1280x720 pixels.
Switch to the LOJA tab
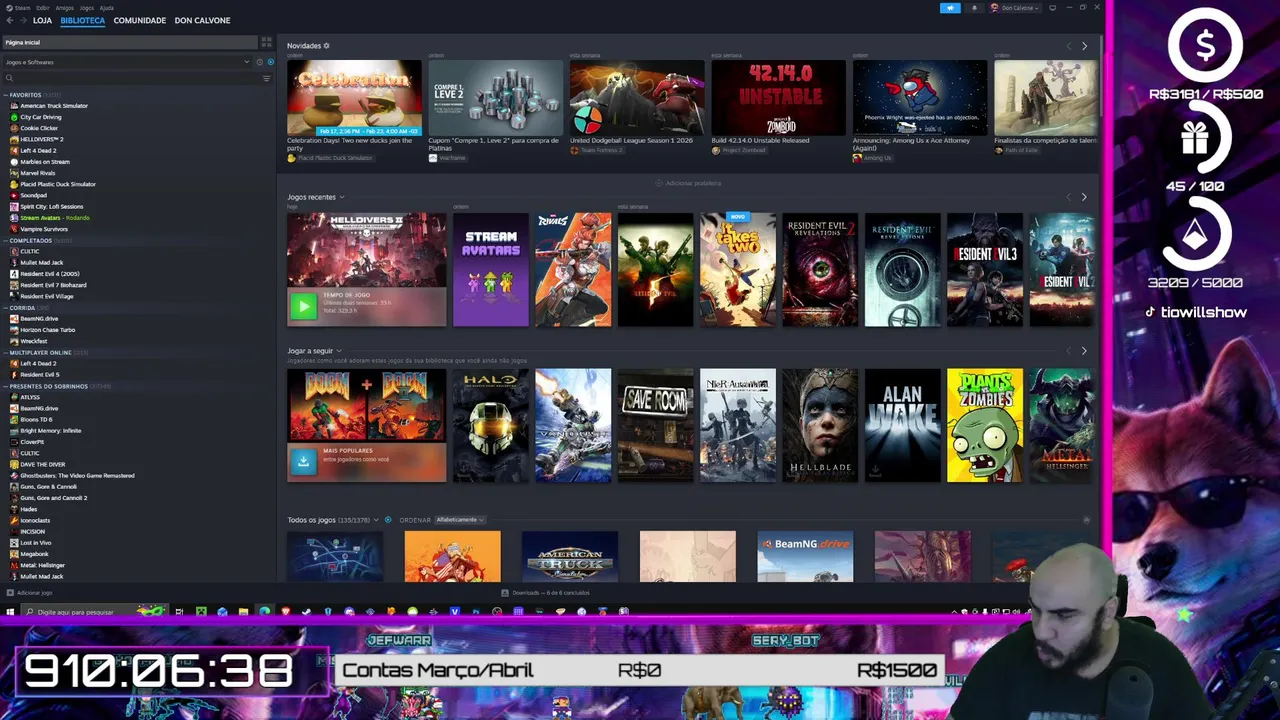coord(42,20)
